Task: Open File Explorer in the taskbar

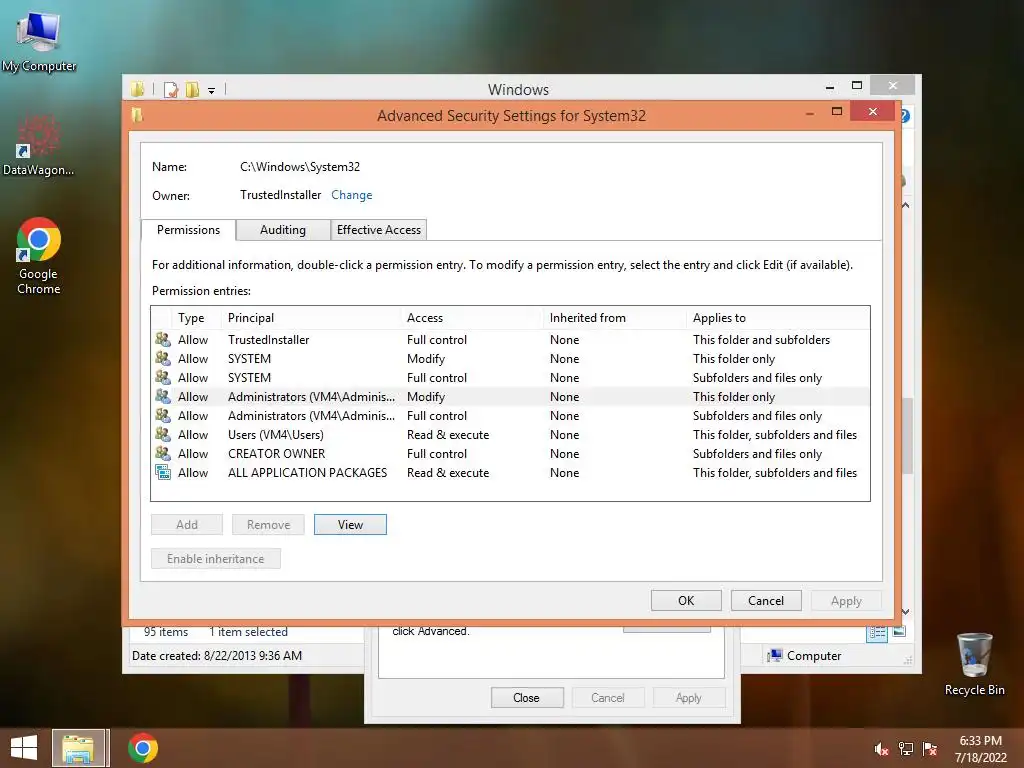Action: tap(78, 748)
